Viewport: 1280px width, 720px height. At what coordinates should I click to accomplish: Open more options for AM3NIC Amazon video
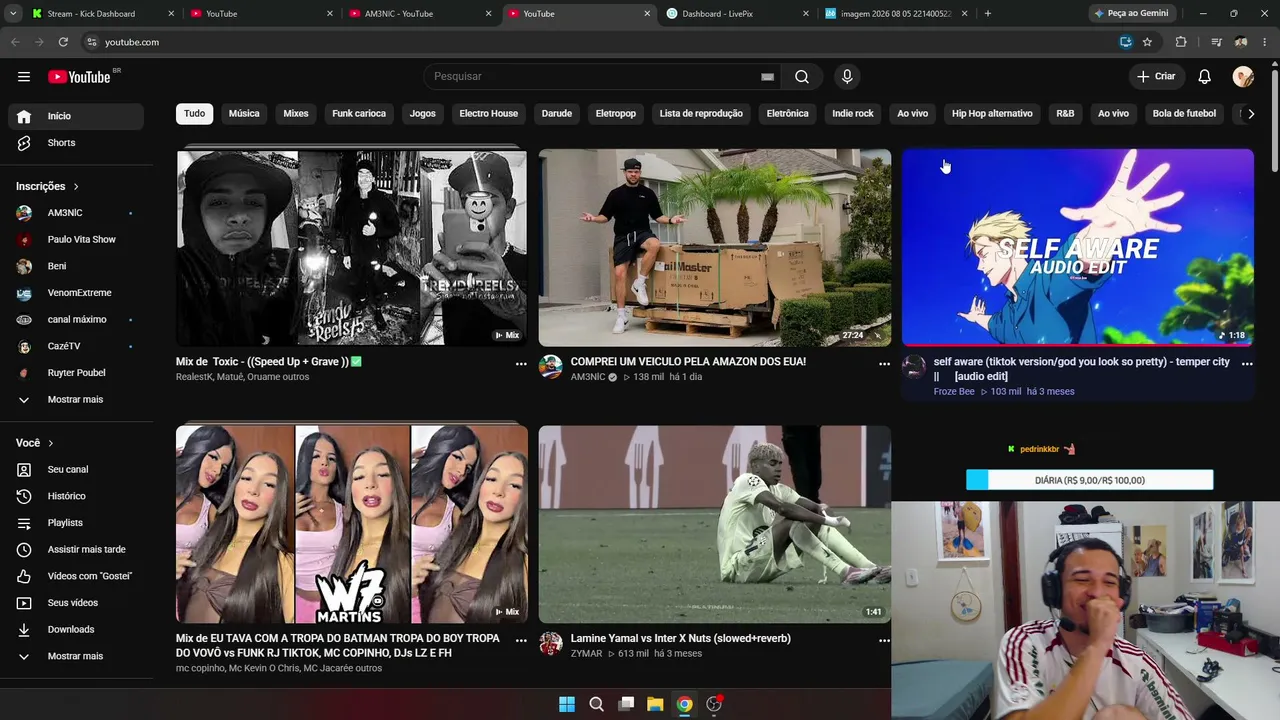884,364
